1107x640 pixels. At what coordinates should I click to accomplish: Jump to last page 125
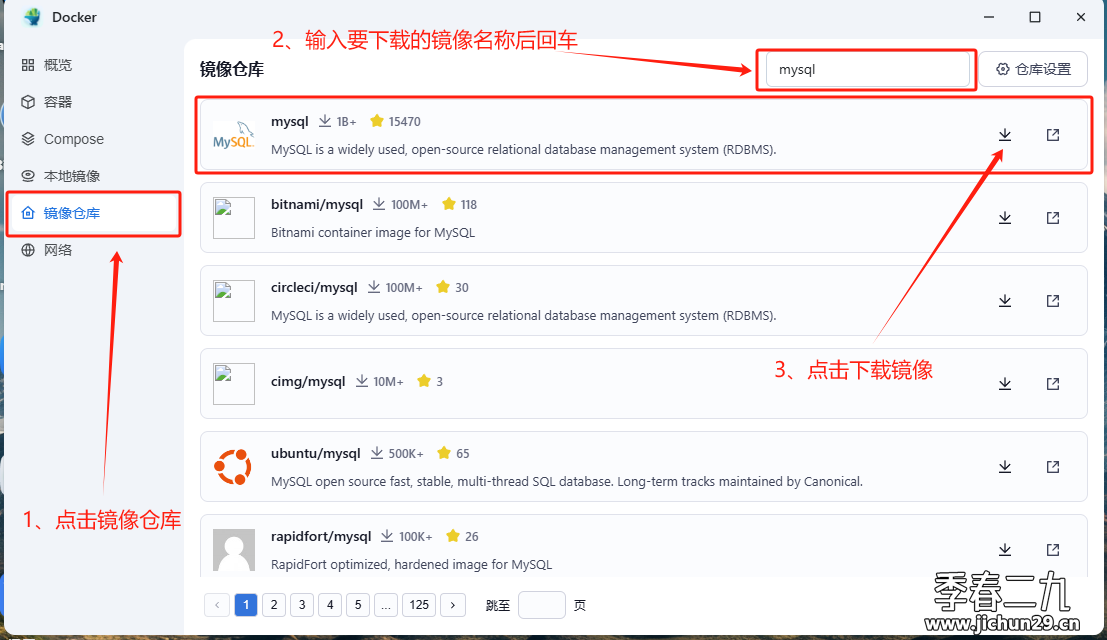point(419,605)
